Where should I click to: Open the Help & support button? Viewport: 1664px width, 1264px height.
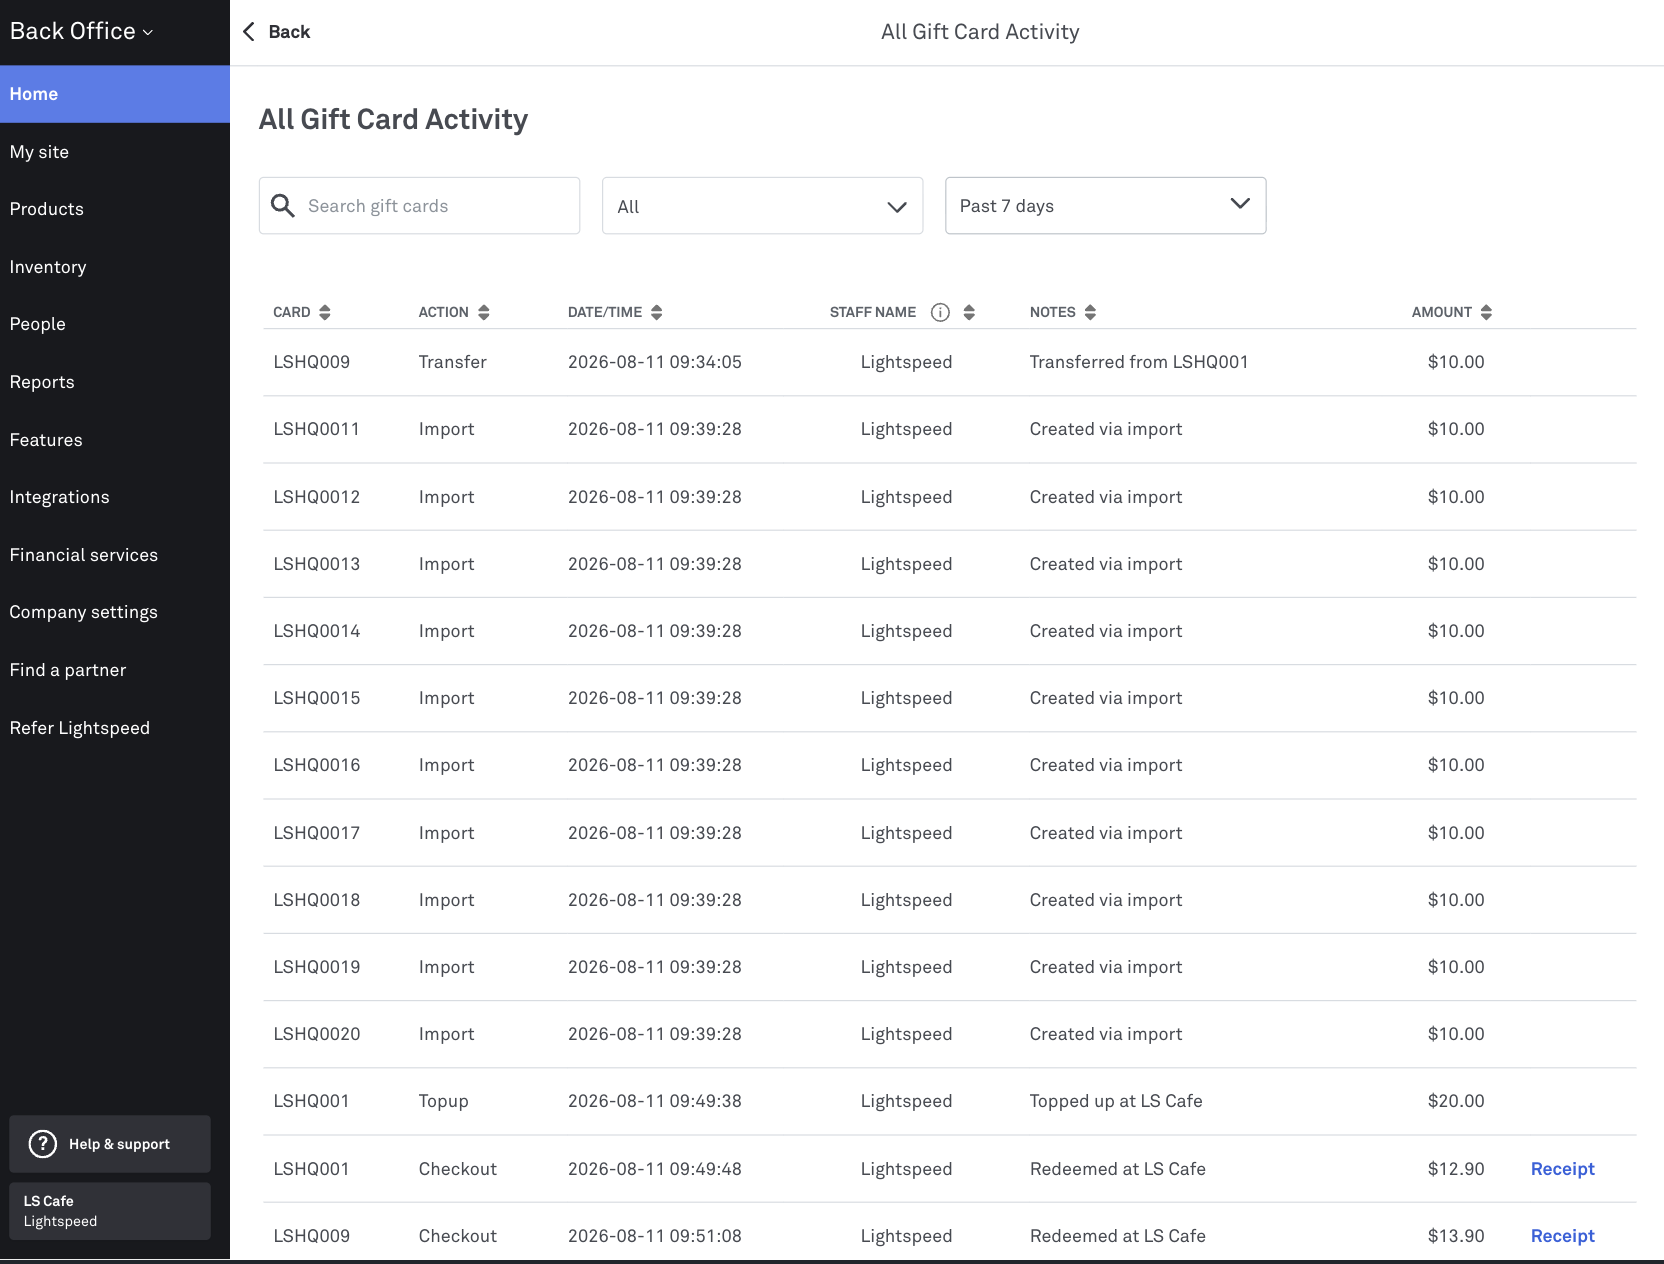pos(110,1144)
